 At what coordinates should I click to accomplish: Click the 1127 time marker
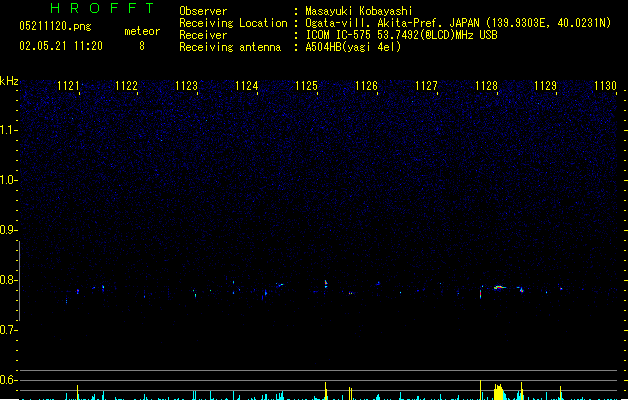tap(426, 86)
